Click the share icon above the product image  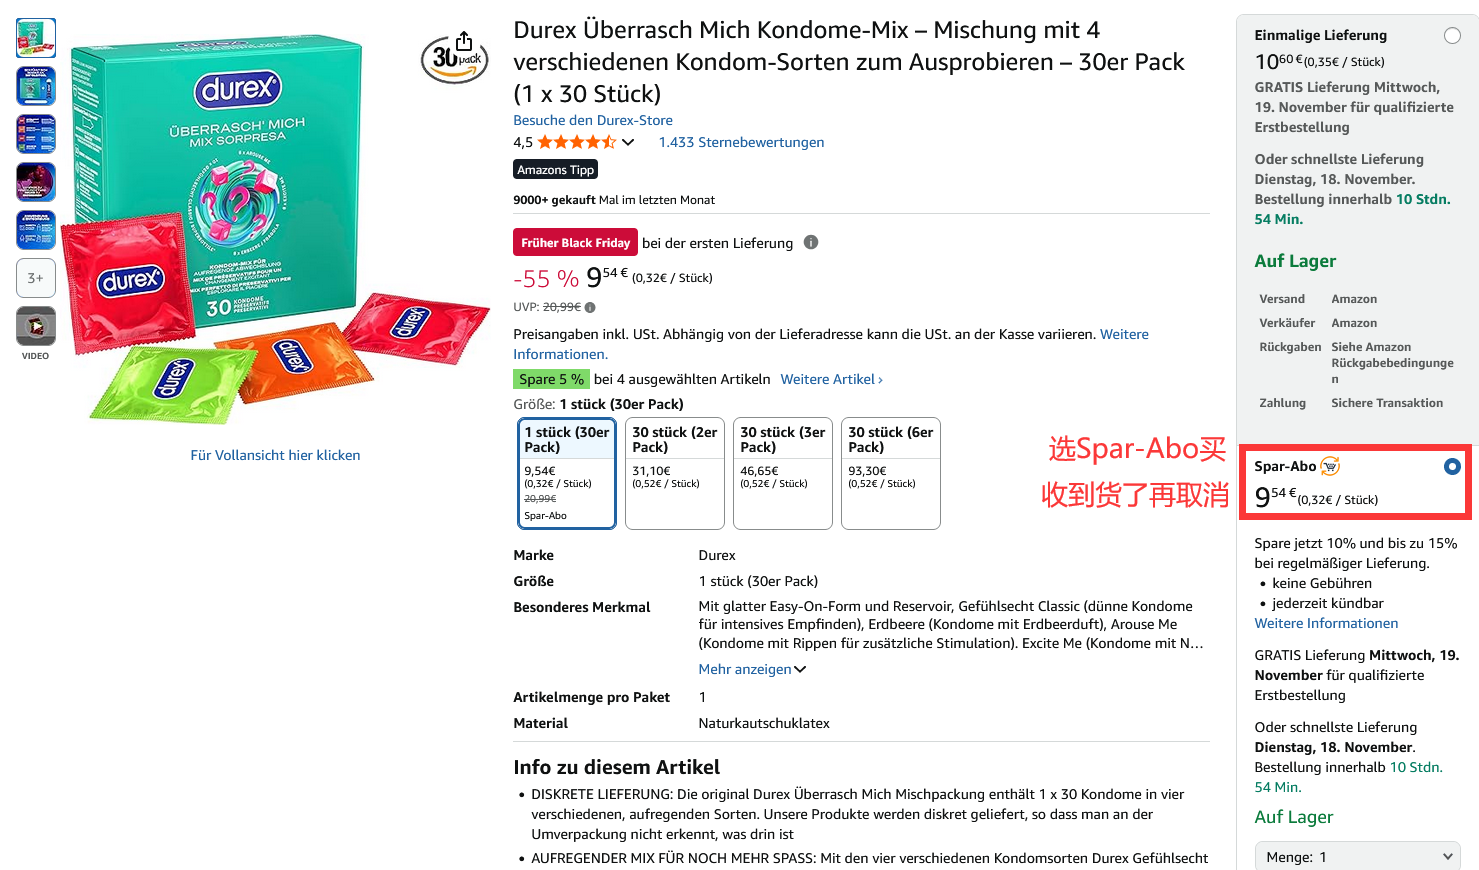464,41
